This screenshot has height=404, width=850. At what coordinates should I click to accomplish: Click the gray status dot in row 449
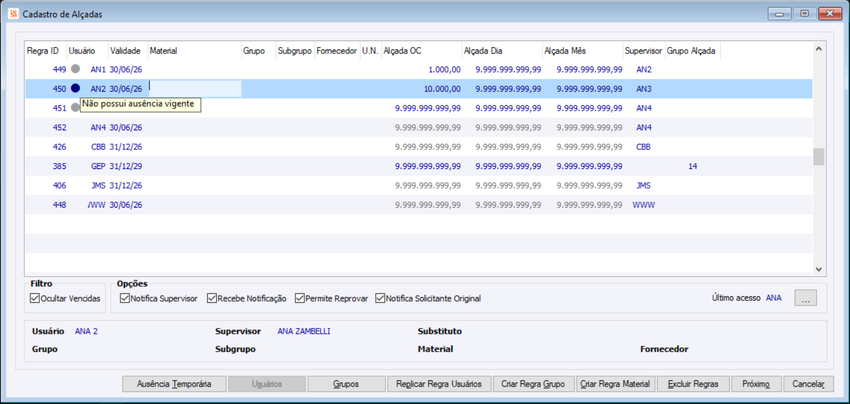tap(75, 69)
